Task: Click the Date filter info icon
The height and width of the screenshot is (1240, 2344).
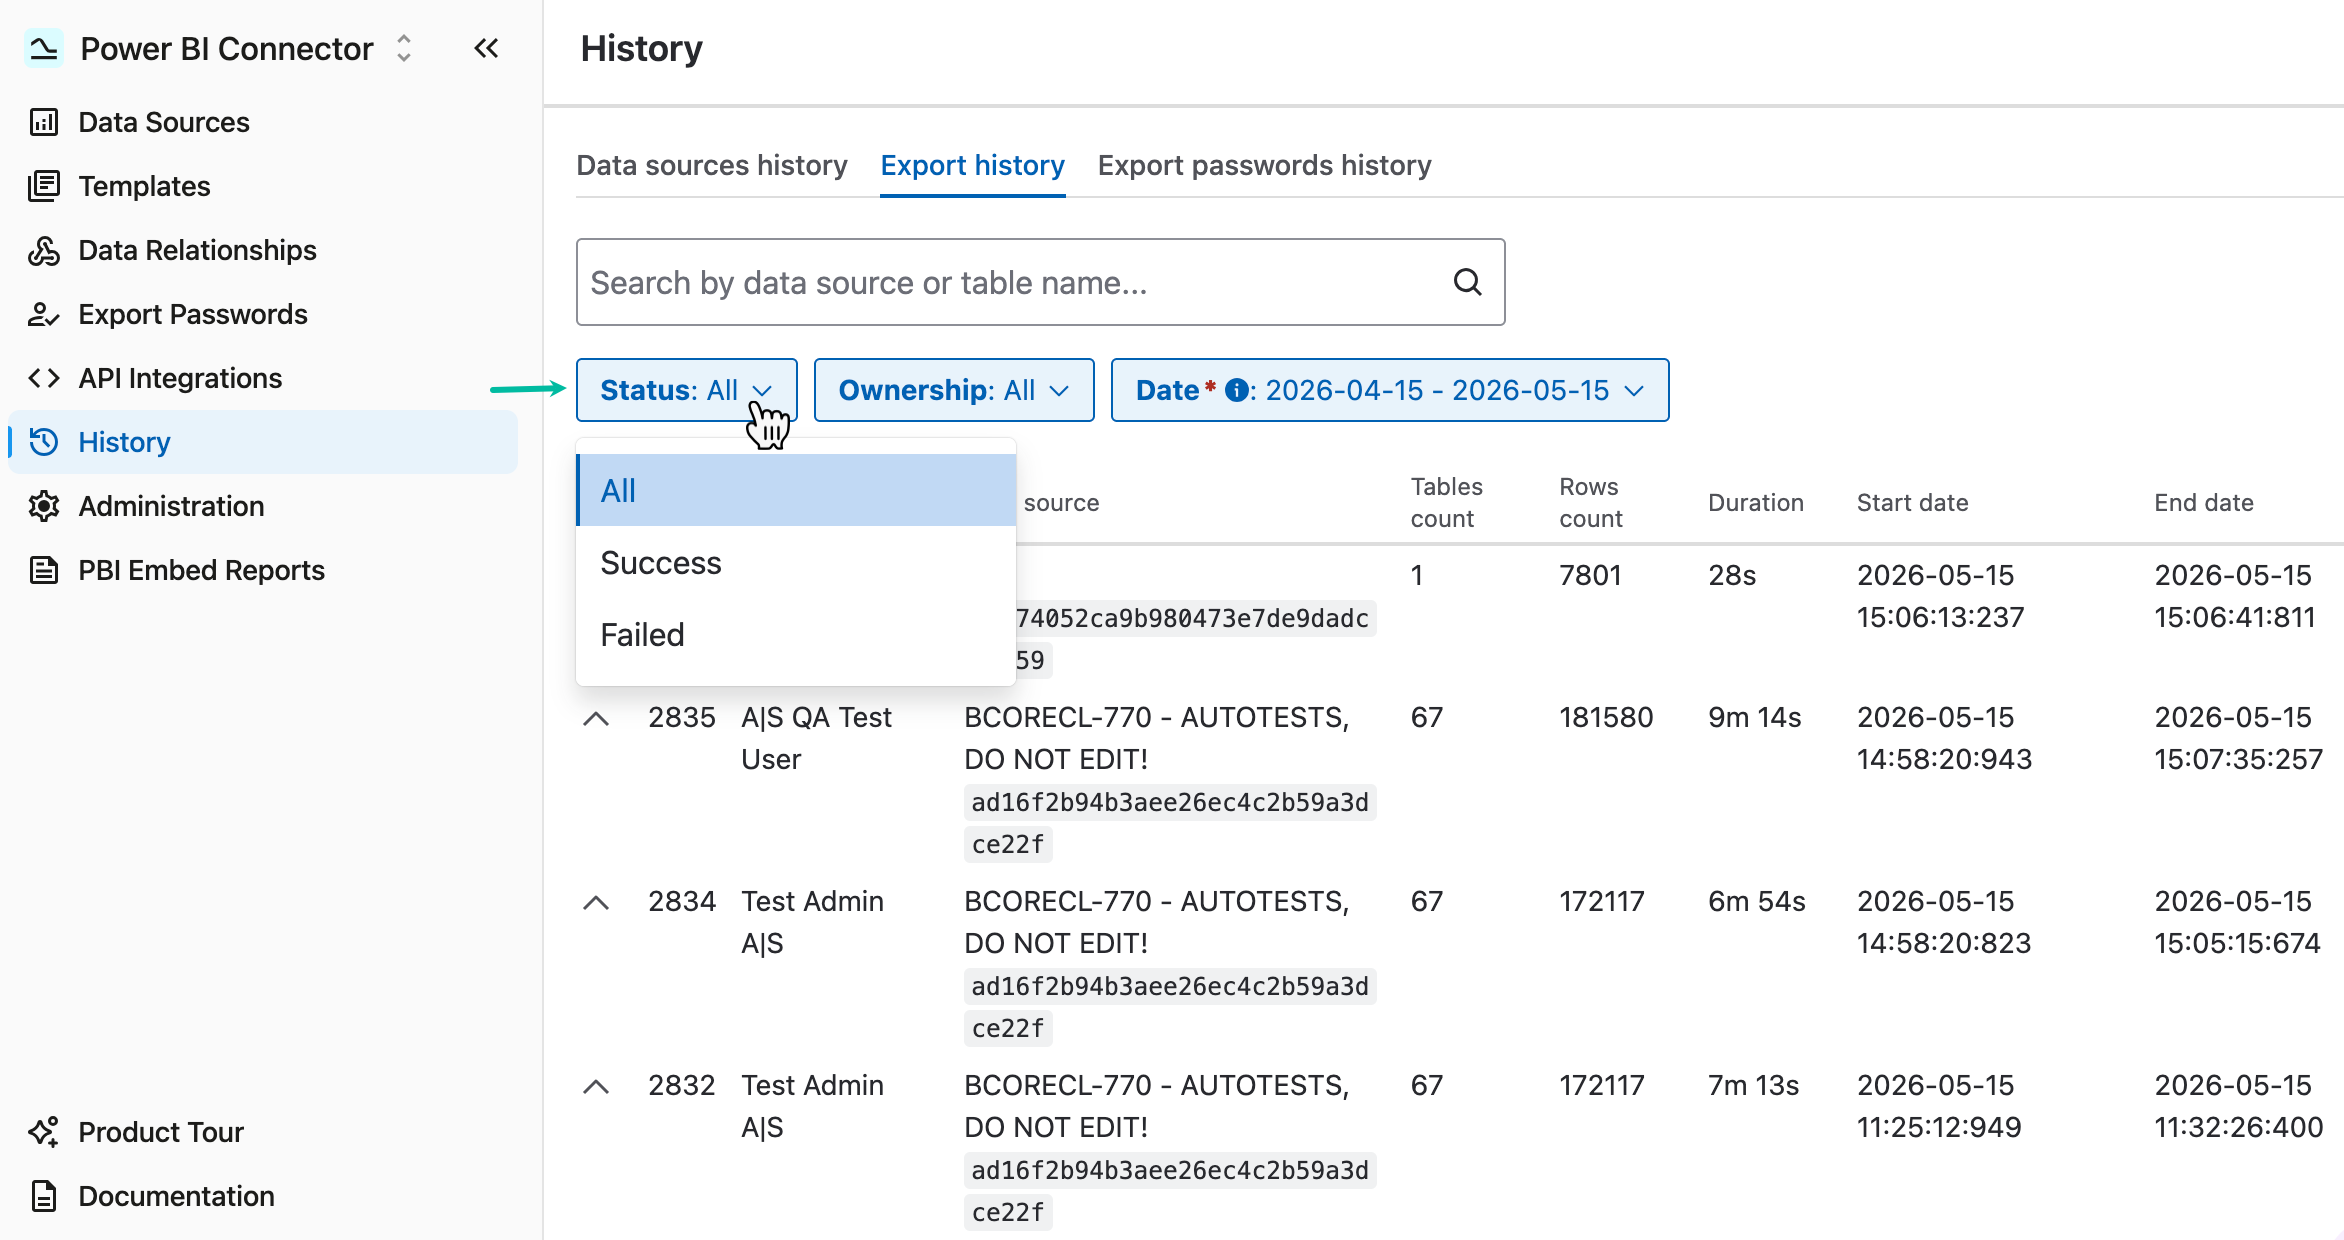Action: coord(1236,390)
